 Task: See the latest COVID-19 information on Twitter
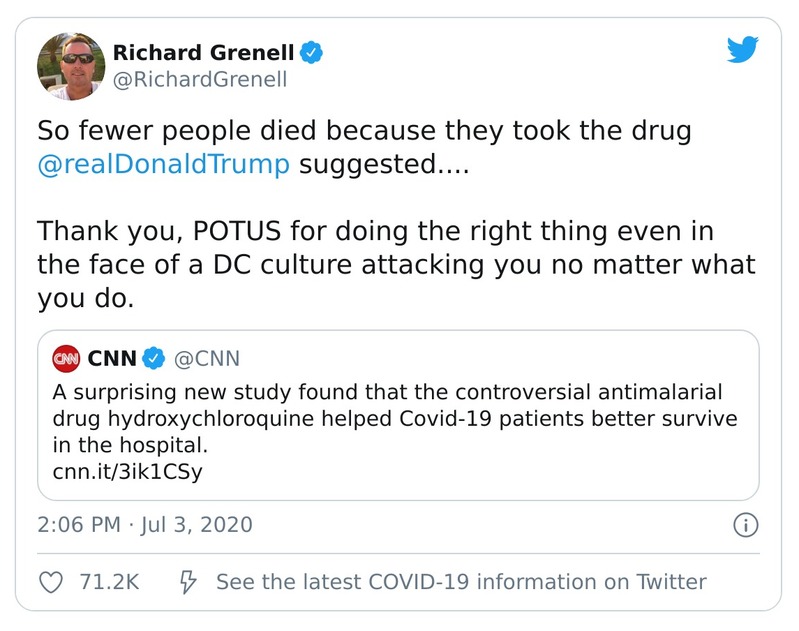460,581
